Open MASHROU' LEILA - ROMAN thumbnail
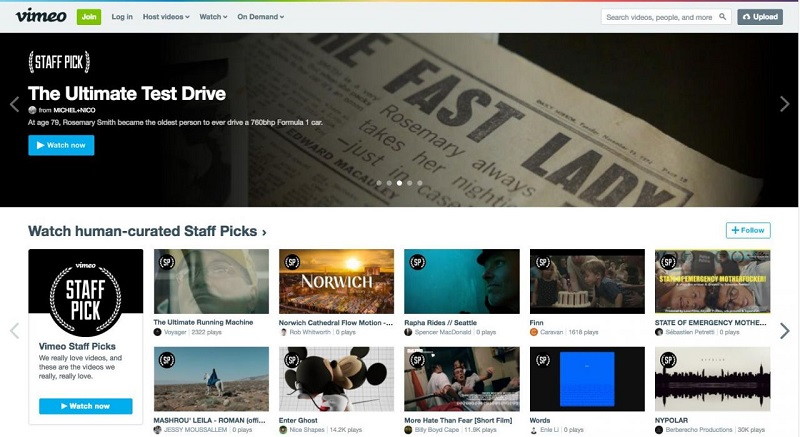The height and width of the screenshot is (437, 800). tap(211, 379)
